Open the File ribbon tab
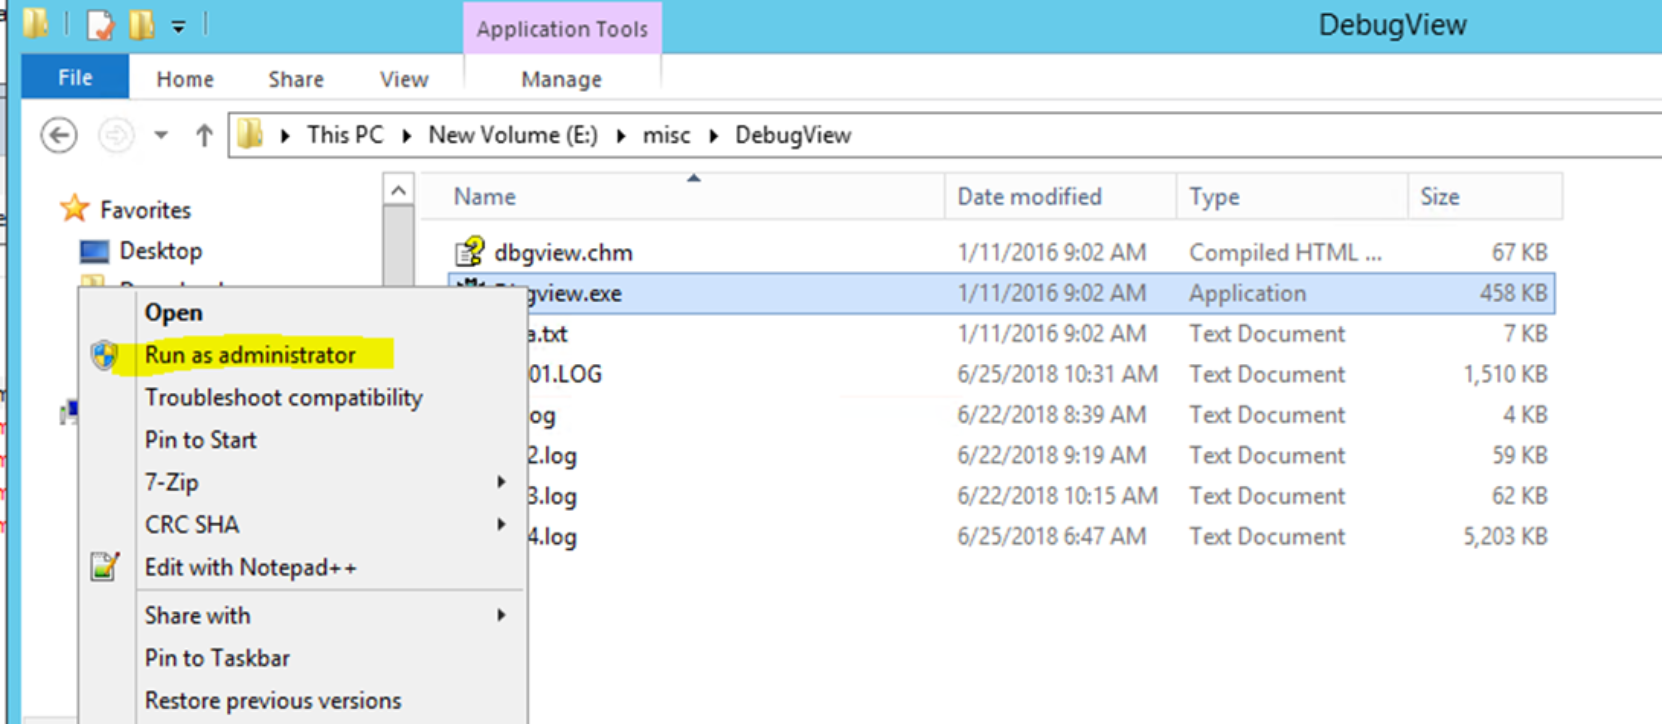The image size is (1662, 725). (x=75, y=77)
